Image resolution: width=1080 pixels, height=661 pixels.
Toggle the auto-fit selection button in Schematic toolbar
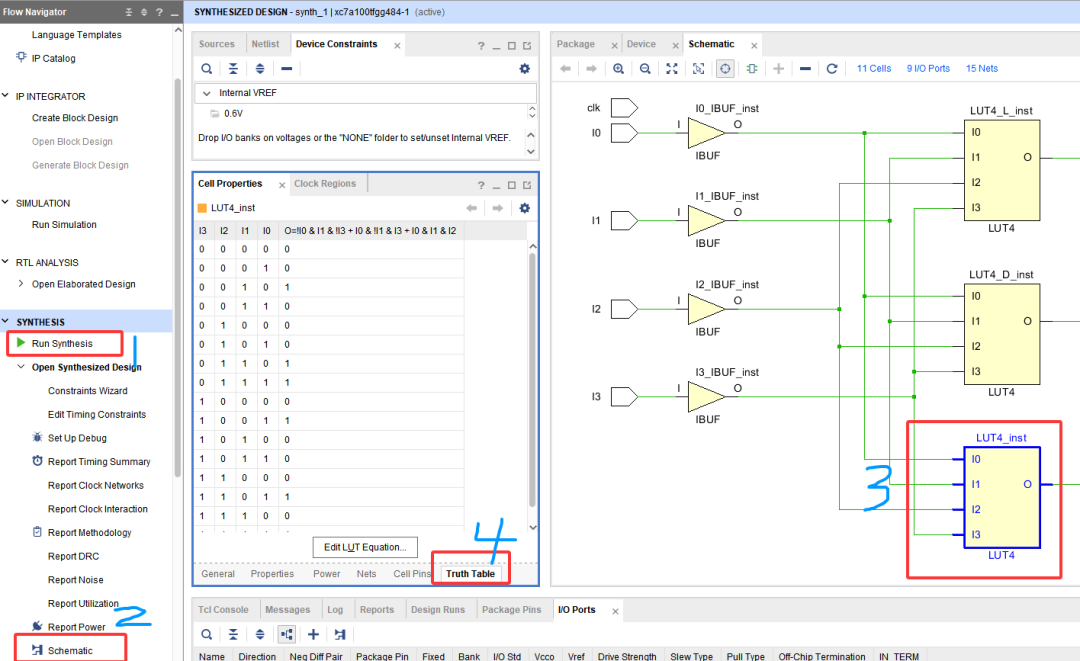click(x=725, y=69)
